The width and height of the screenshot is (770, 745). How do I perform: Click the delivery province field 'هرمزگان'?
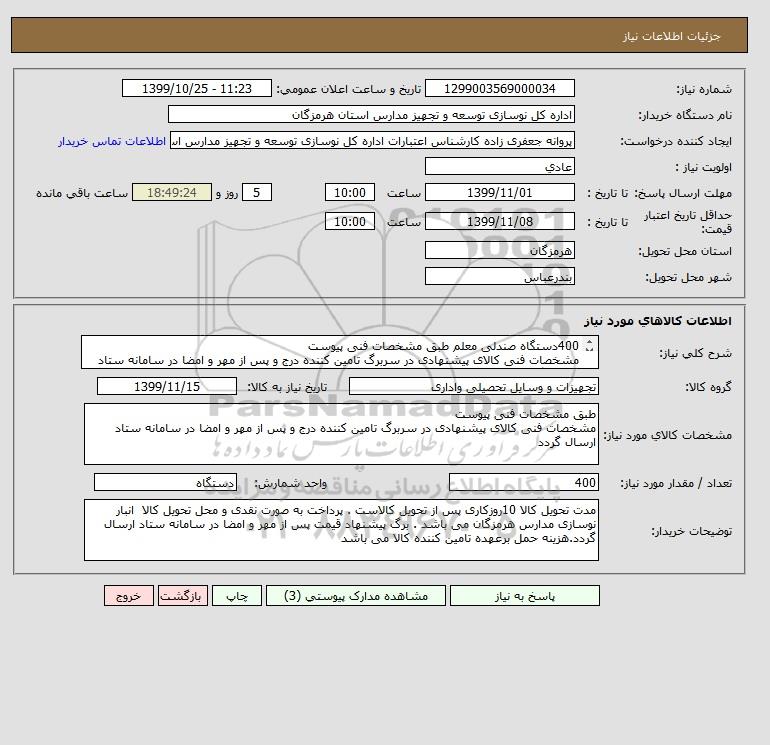499,250
